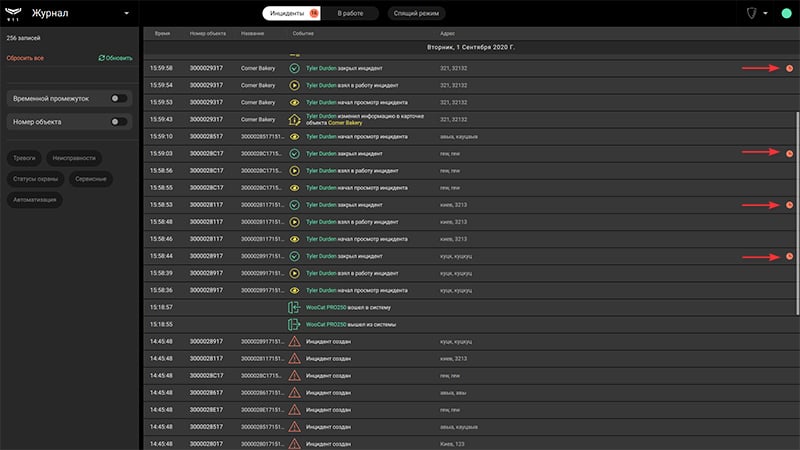Click the 14 incidents counter badge

[x=314, y=13]
